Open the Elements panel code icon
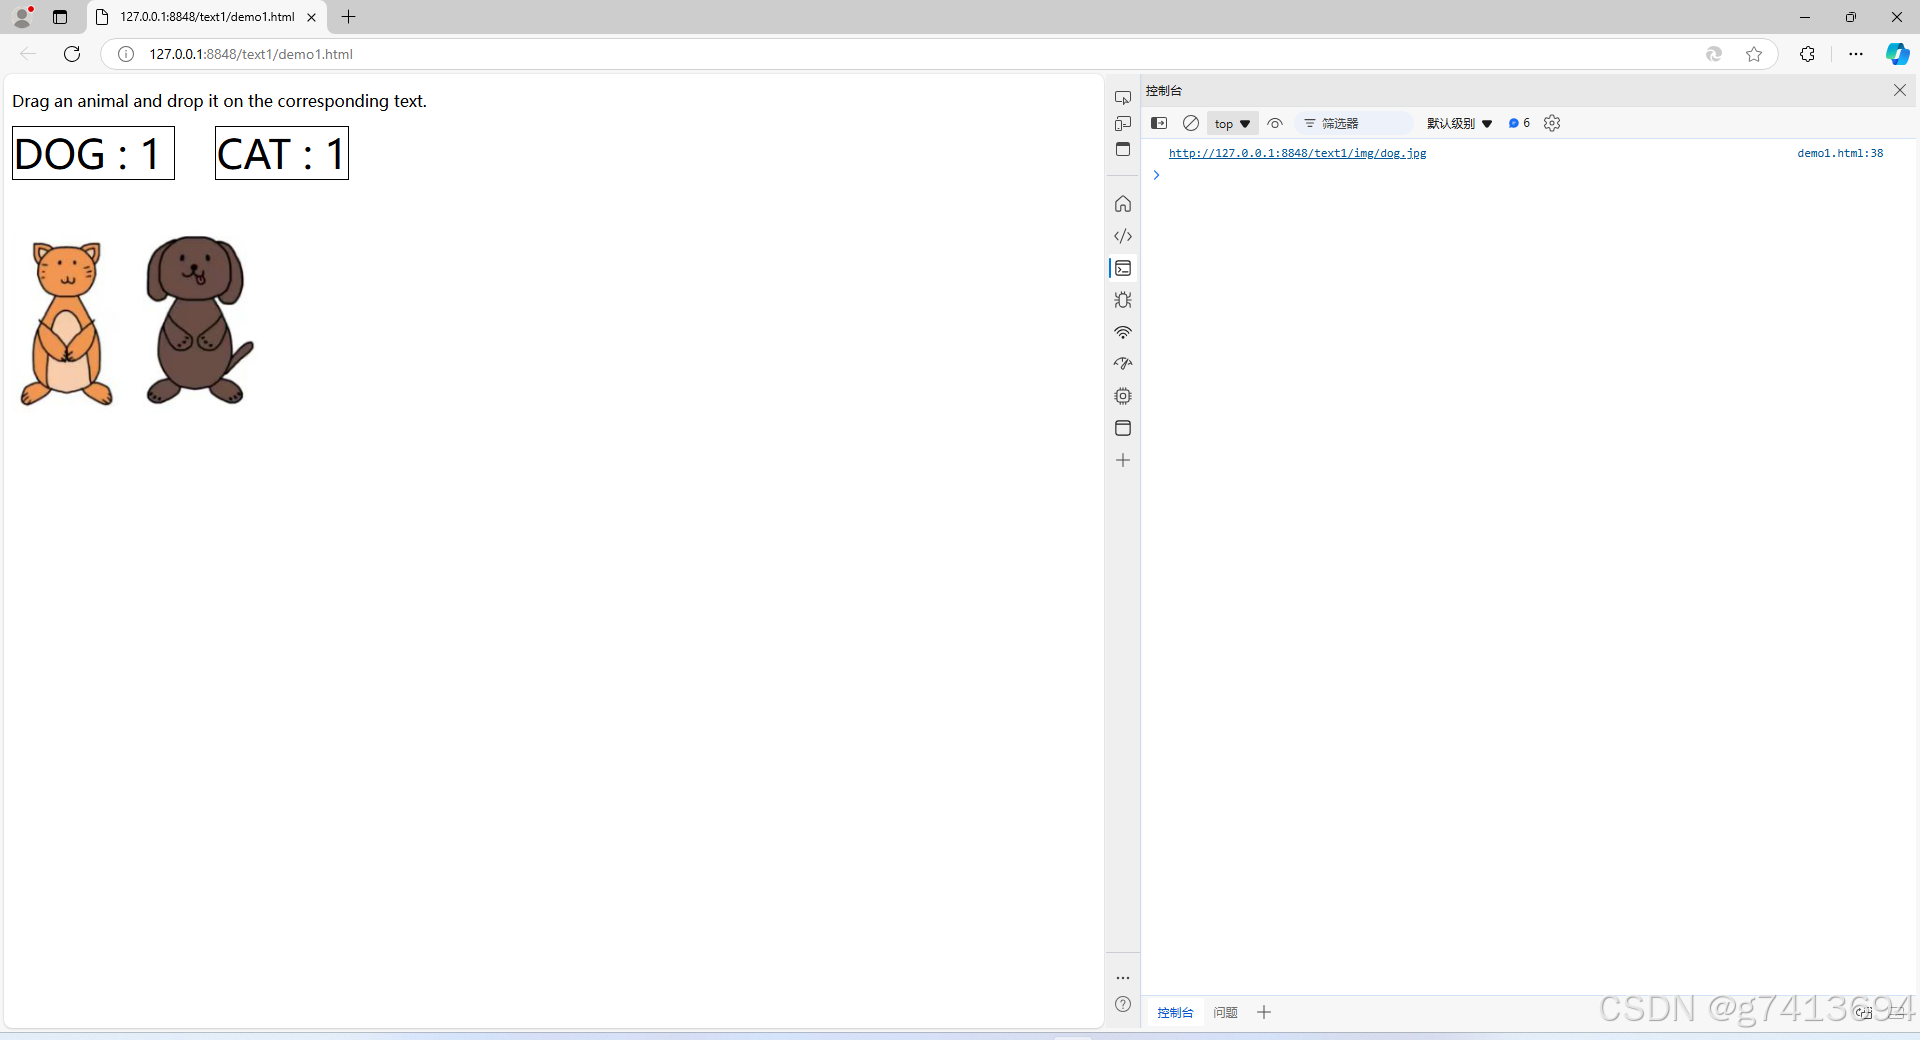Viewport: 1920px width, 1040px height. pos(1123,236)
